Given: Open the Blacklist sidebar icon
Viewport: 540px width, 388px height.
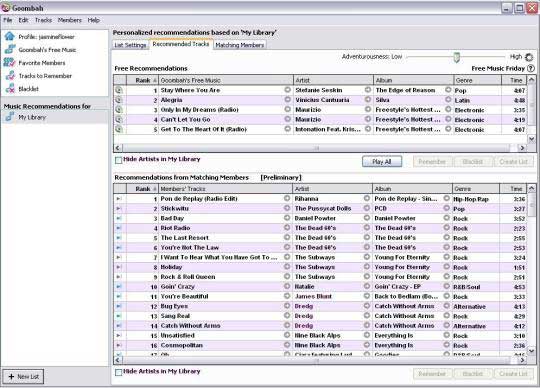Looking at the screenshot, I should click(10, 88).
